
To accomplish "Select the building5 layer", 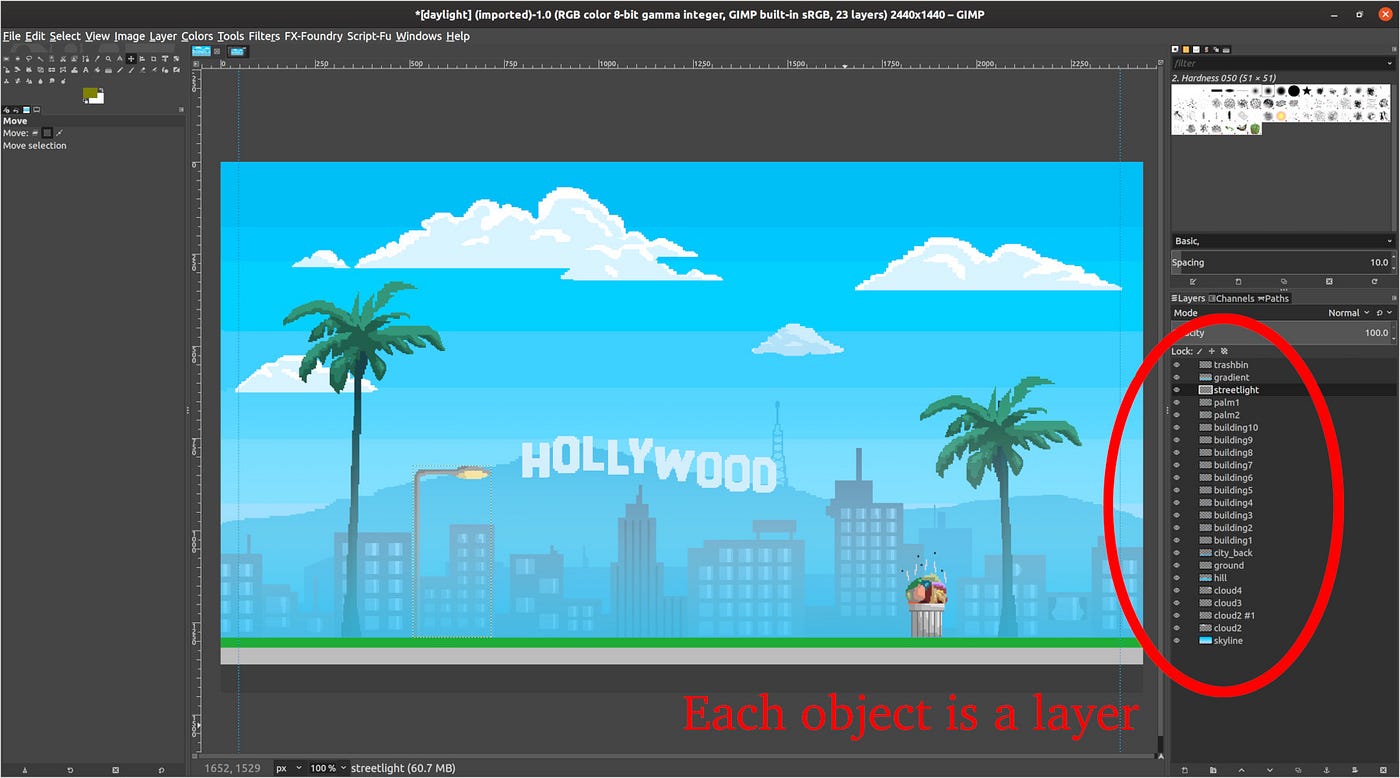I will [x=1233, y=490].
